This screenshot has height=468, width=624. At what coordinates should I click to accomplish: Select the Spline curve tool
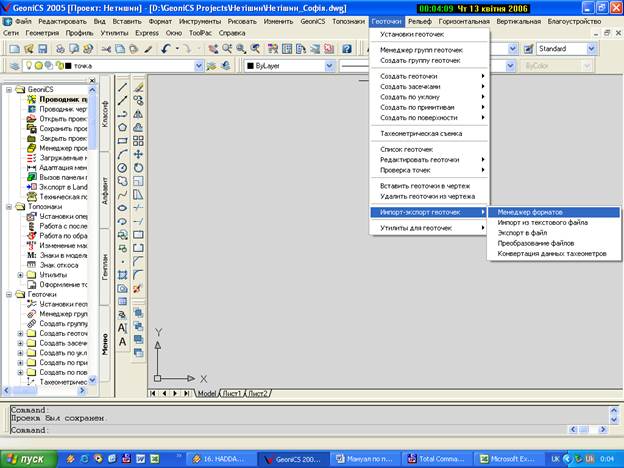123,195
